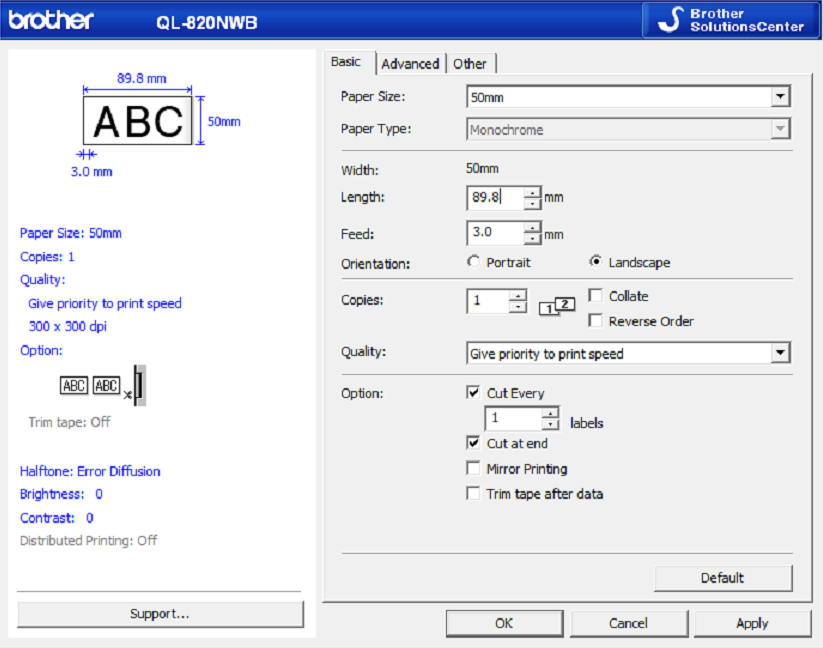This screenshot has width=823, height=648.
Task: Increase Copies using the up spinner
Action: tap(517, 295)
